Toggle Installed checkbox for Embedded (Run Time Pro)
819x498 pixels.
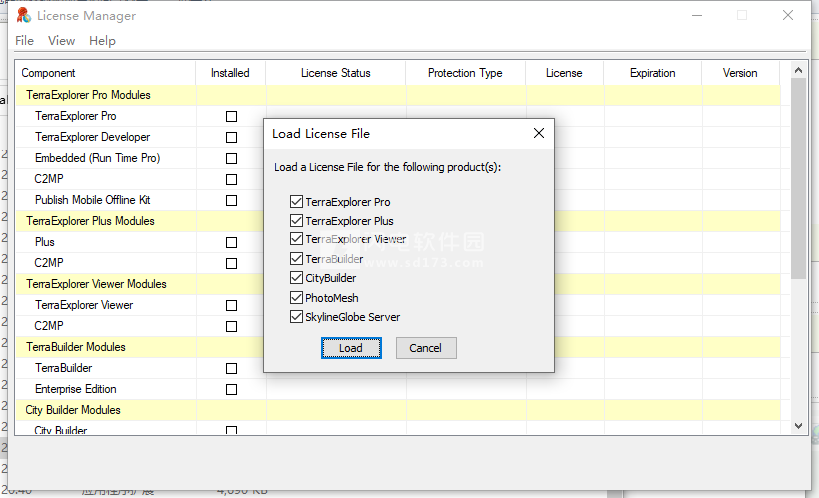coord(231,158)
